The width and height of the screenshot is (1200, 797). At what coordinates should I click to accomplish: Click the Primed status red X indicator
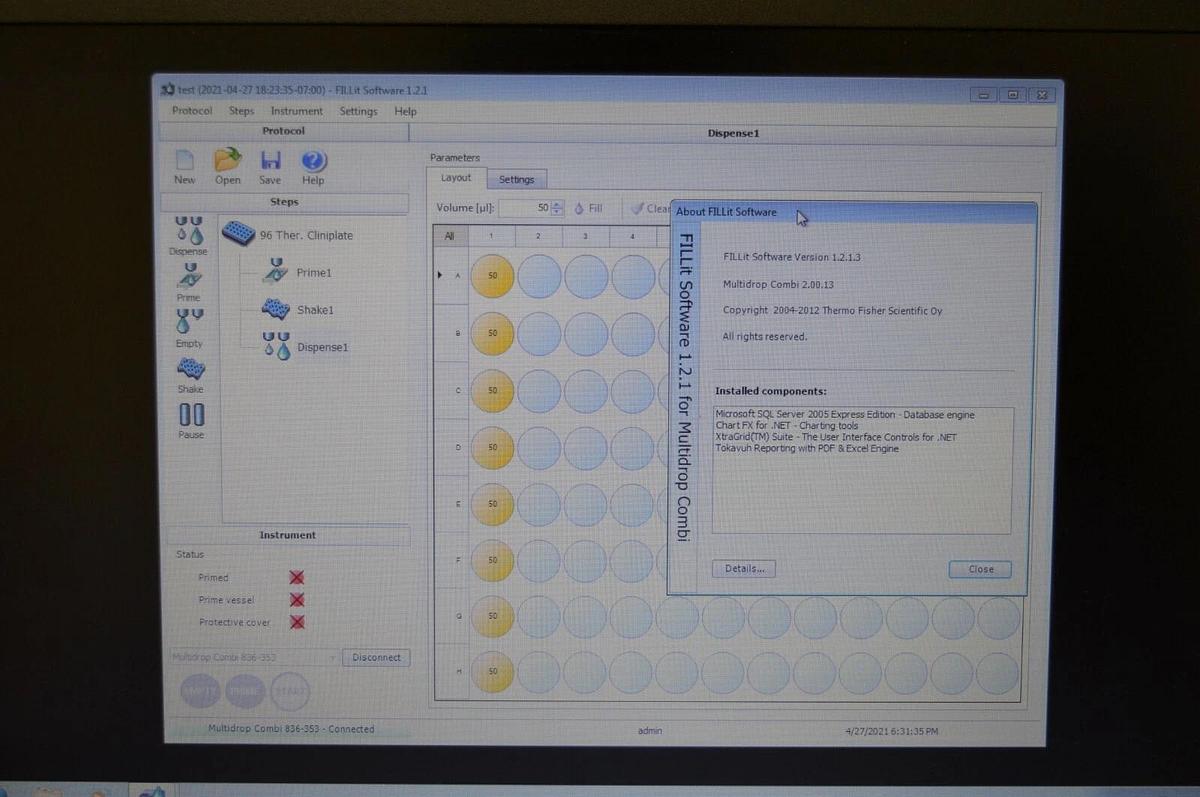(x=296, y=577)
